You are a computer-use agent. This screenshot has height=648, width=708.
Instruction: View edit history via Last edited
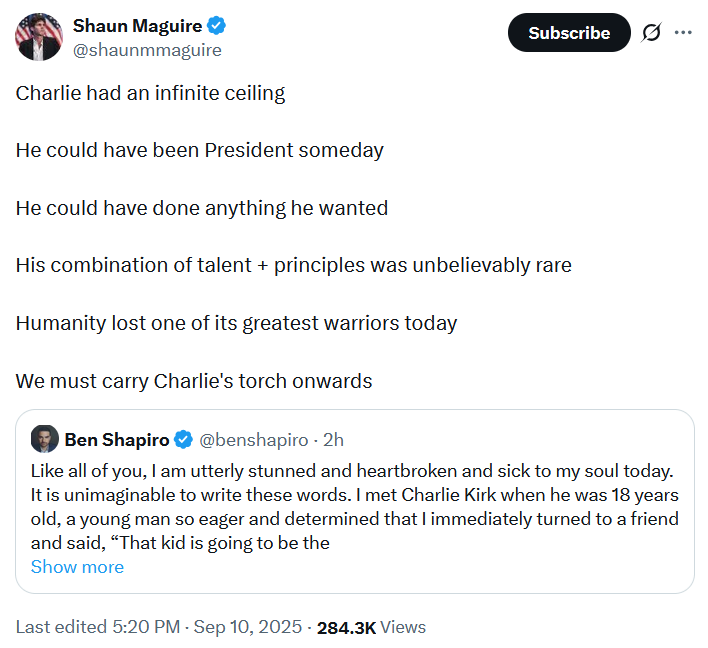pyautogui.click(x=99, y=627)
